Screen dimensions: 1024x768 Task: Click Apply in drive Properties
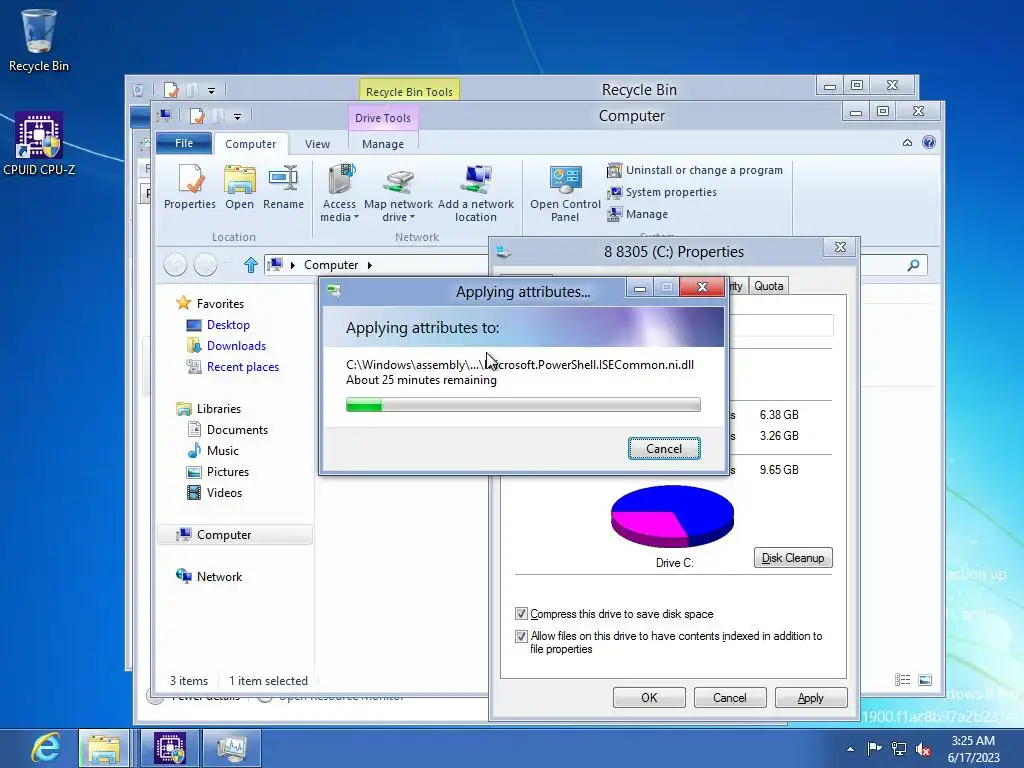[x=810, y=697]
